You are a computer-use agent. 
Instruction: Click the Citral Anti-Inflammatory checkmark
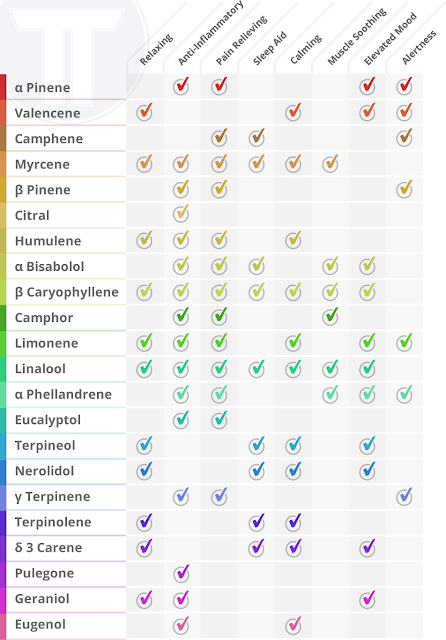(x=181, y=214)
